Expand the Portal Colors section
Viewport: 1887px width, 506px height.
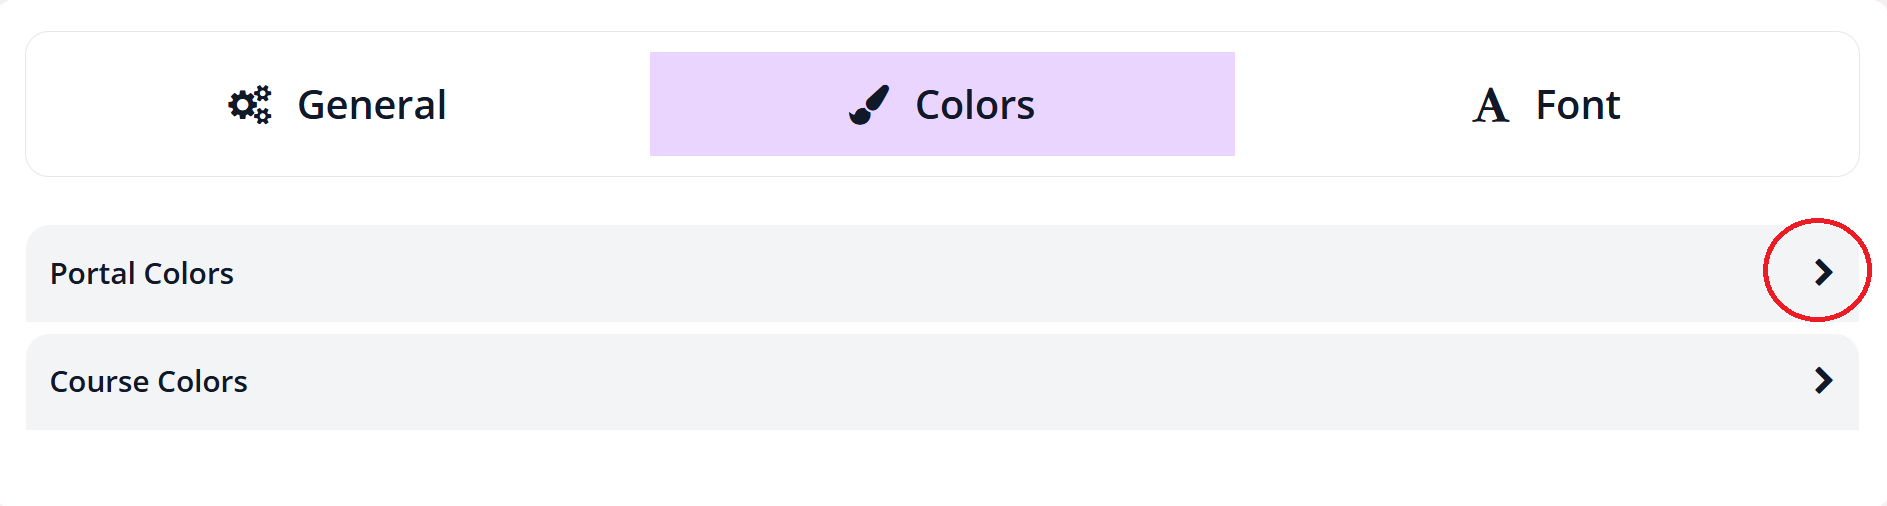point(941,273)
